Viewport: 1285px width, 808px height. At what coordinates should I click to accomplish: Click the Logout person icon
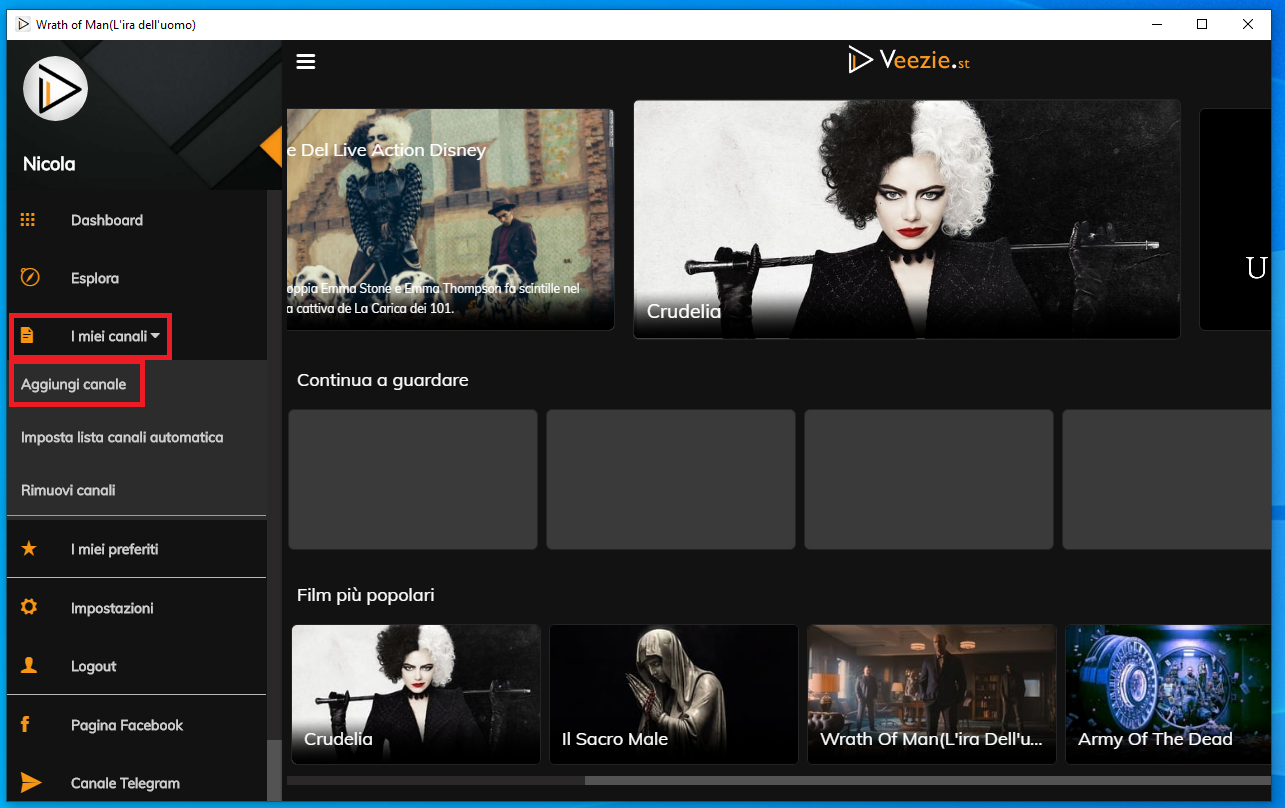tap(29, 666)
